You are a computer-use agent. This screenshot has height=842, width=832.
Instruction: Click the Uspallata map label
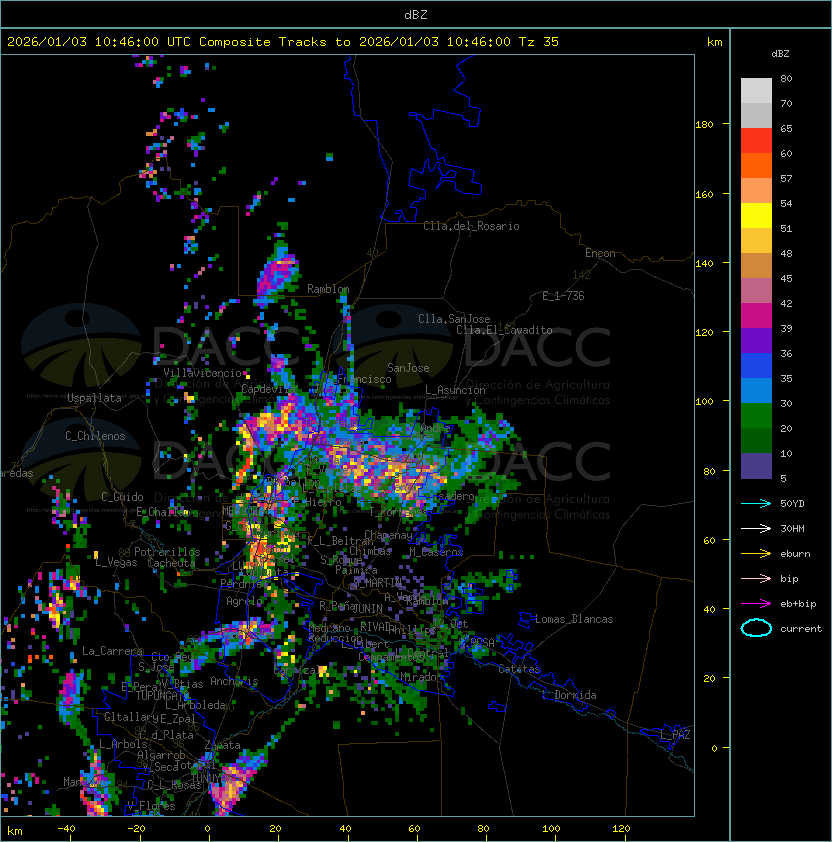[94, 398]
